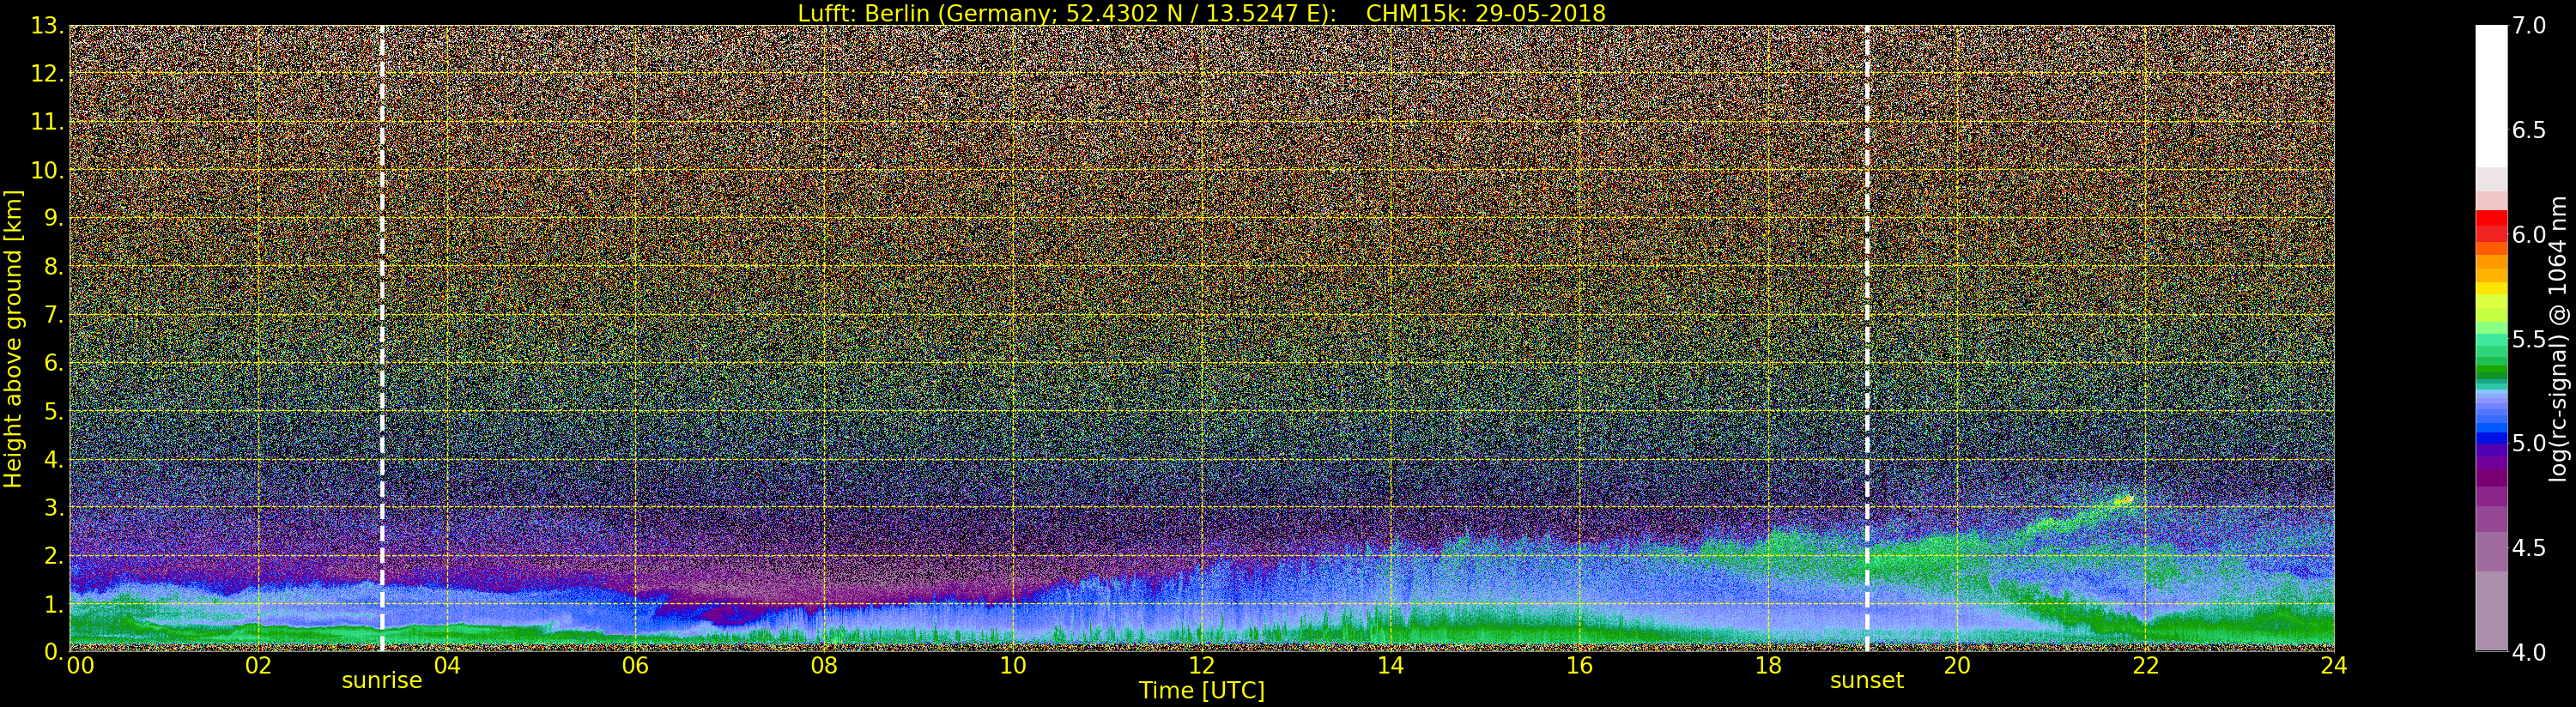Click the white top section of the colorbar
Screen dimensions: 2576x707
[x=2491, y=96]
